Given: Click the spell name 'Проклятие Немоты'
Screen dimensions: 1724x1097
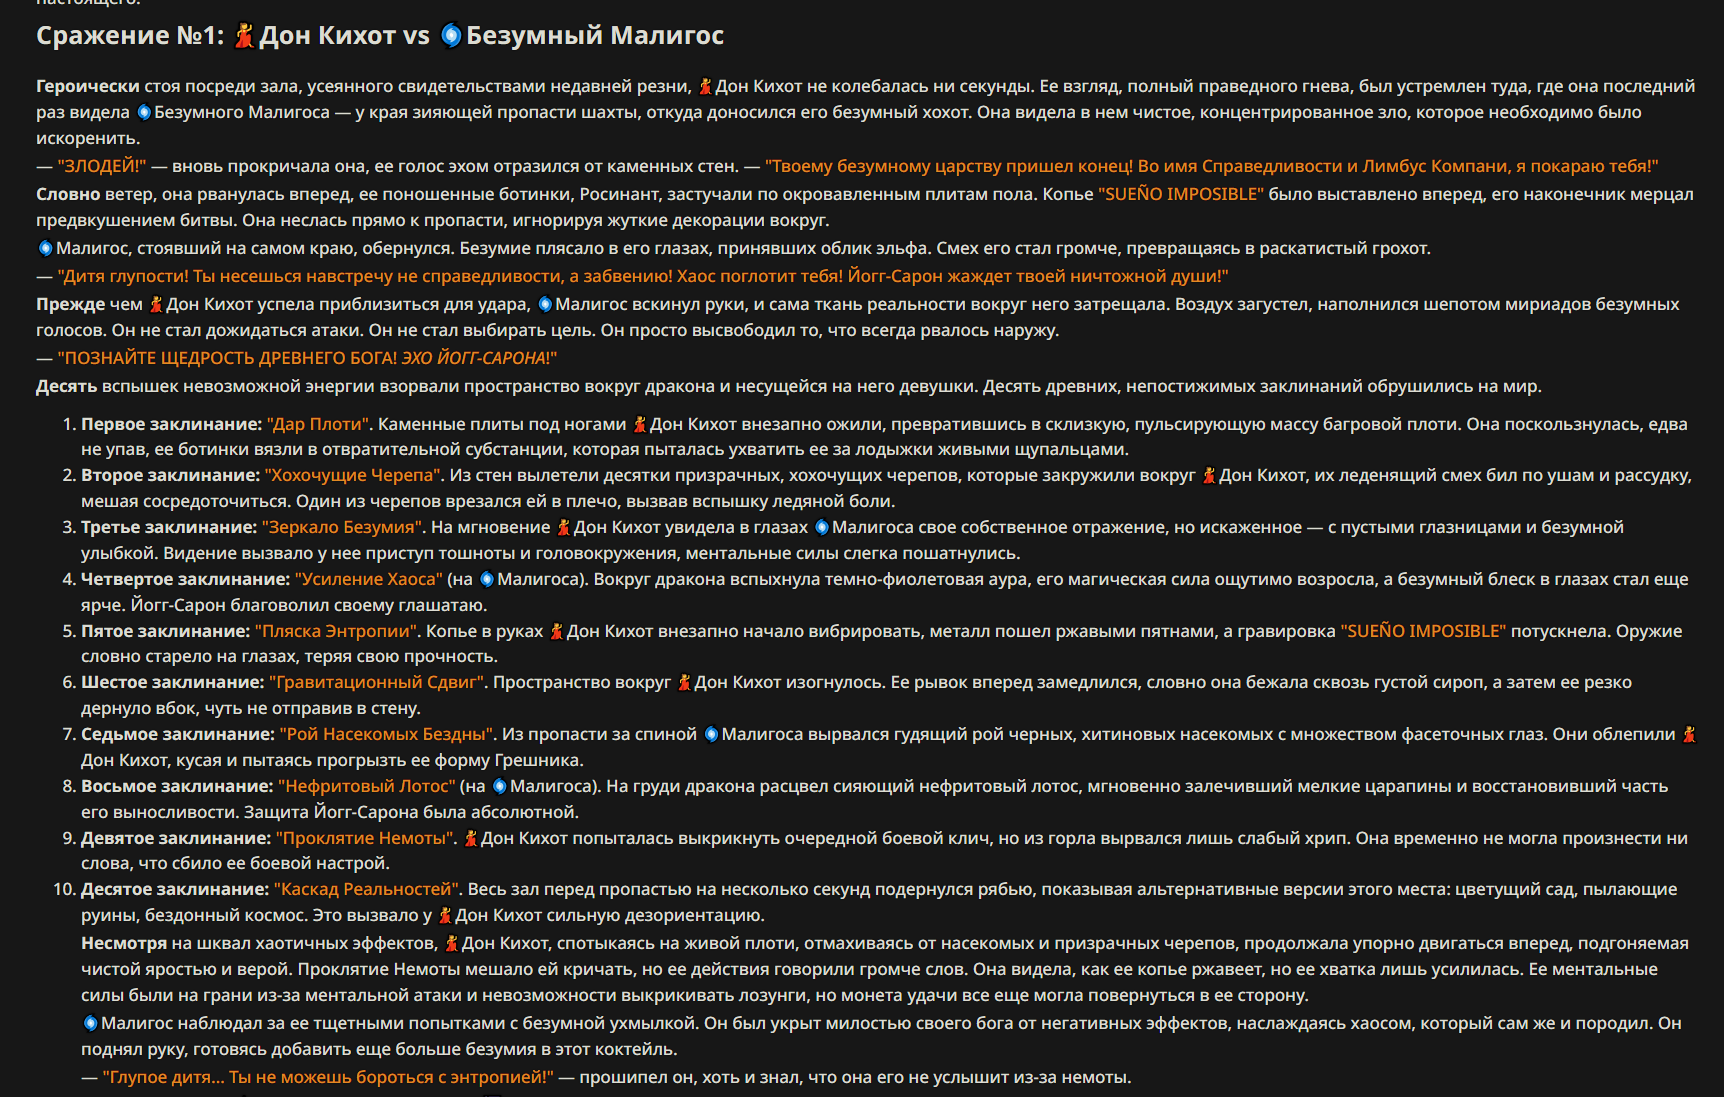Looking at the screenshot, I should point(366,838).
